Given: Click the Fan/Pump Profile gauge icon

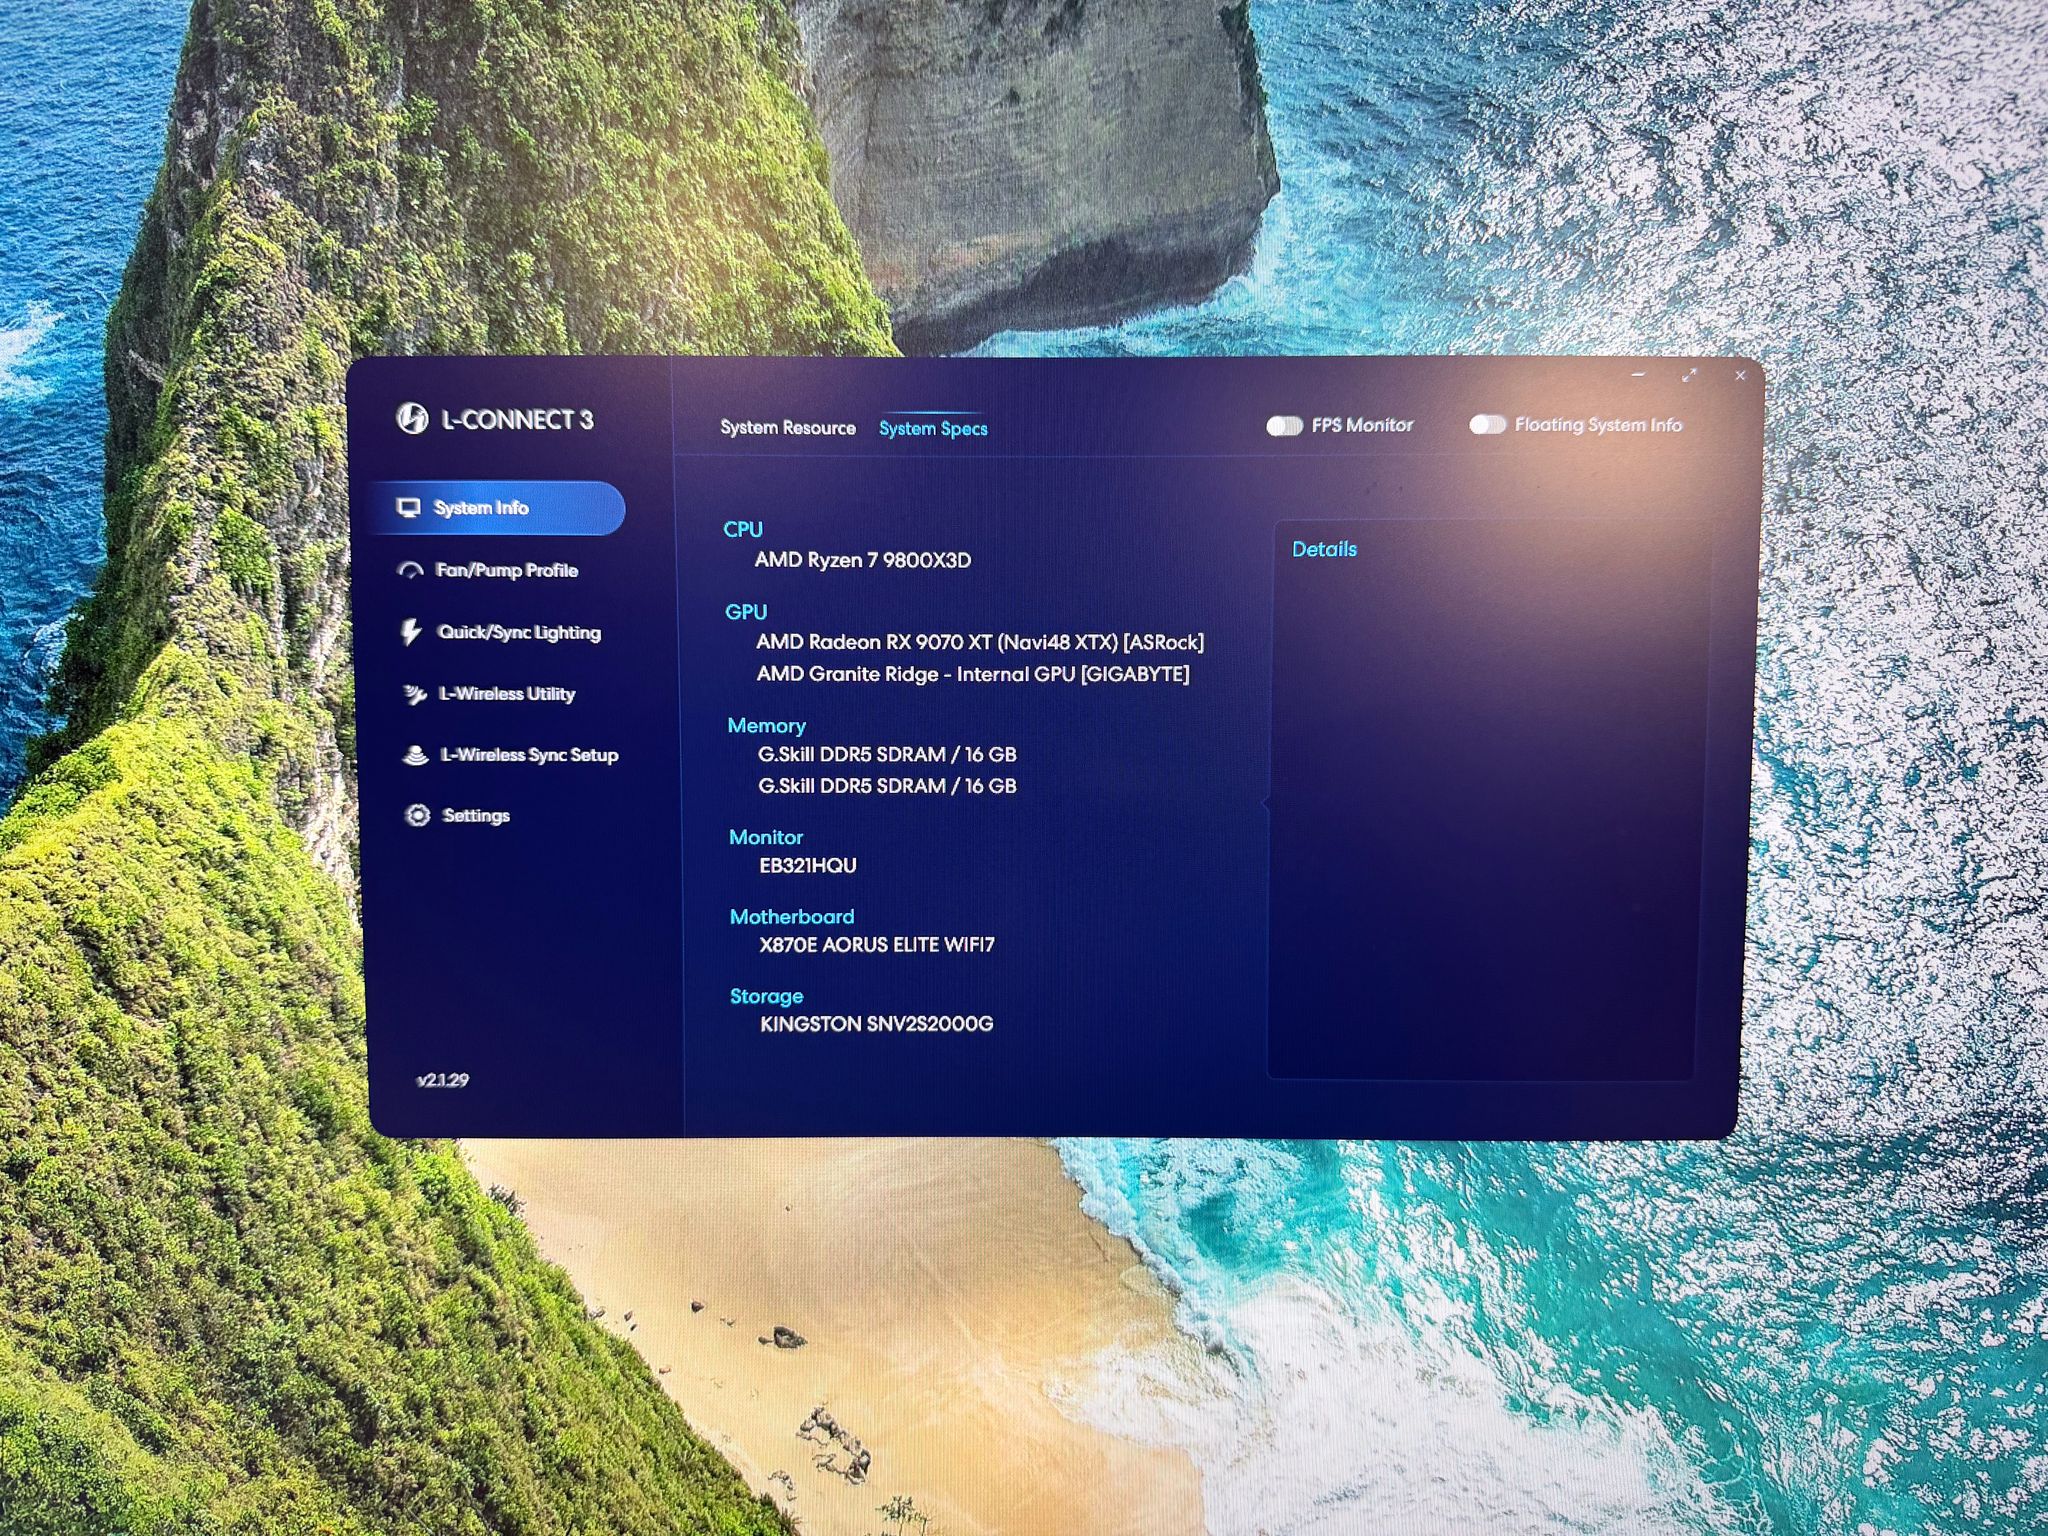Looking at the screenshot, I should (411, 570).
